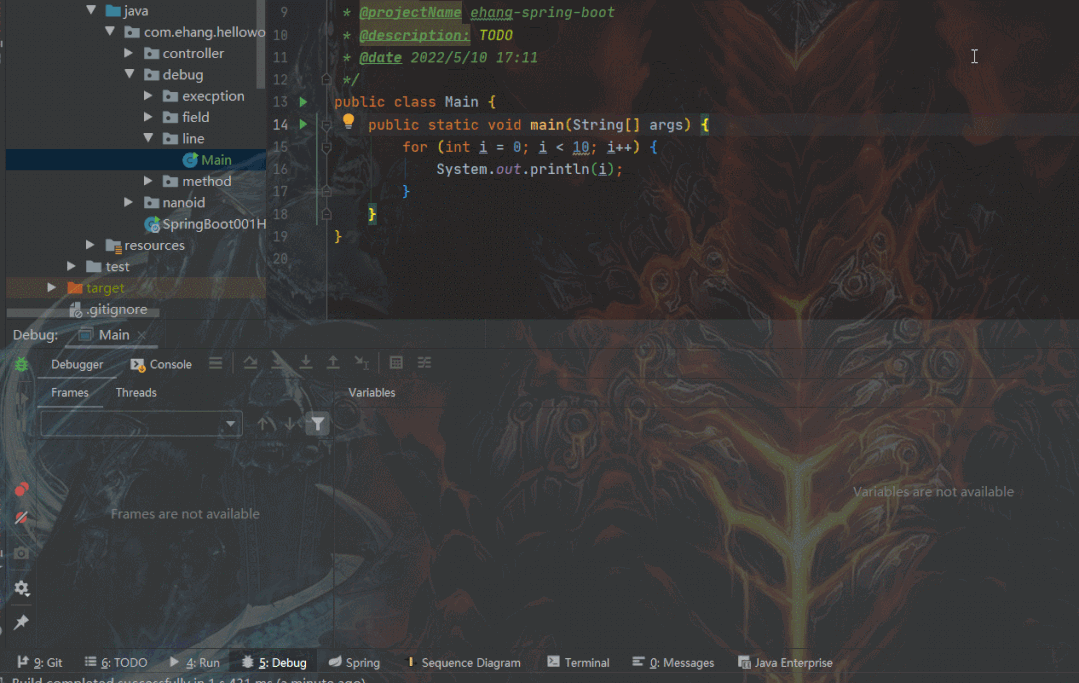The width and height of the screenshot is (1079, 683).
Task: Rerun the Main debug session with bug icon
Action: tap(21, 364)
